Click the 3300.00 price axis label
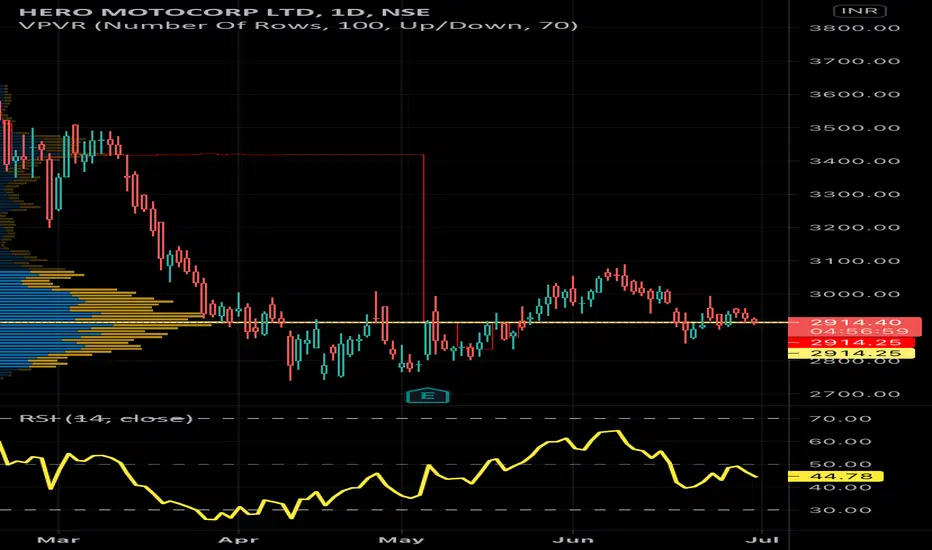The width and height of the screenshot is (932, 550). [855, 194]
